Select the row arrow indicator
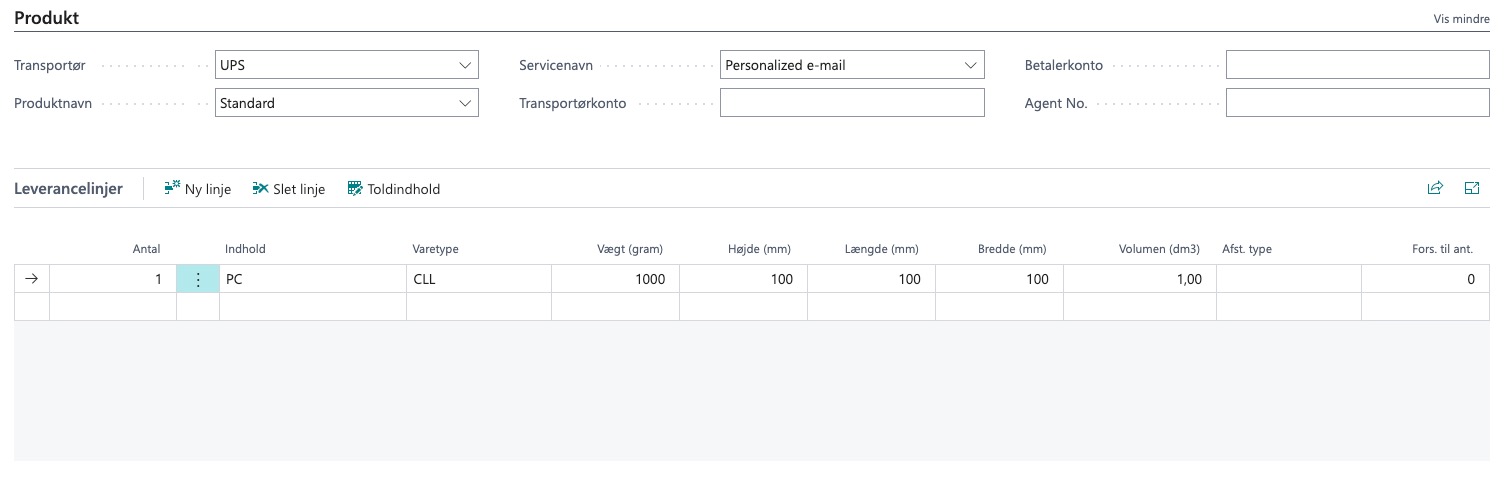This screenshot has width=1505, height=479. click(31, 280)
